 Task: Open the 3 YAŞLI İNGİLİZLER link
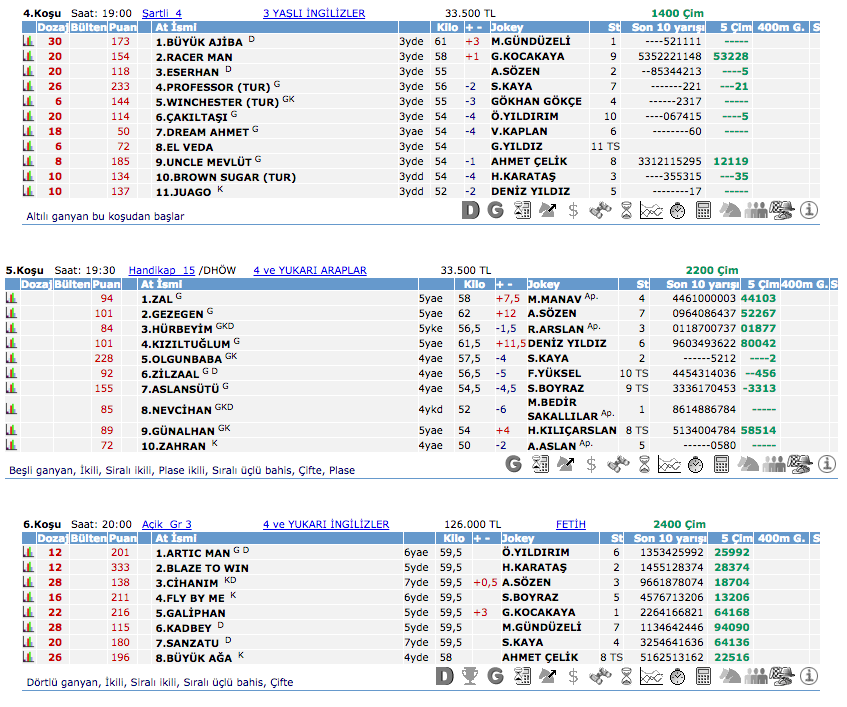(x=313, y=14)
